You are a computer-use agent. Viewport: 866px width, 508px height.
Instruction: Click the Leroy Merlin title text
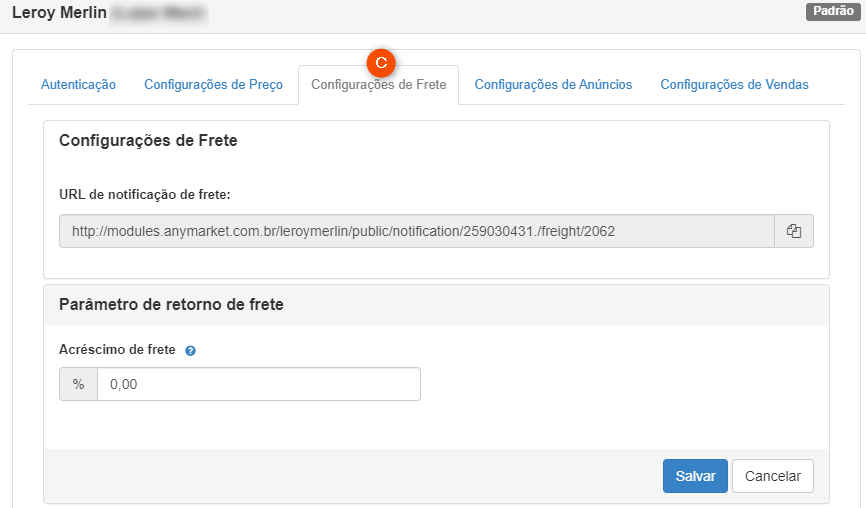tap(59, 12)
